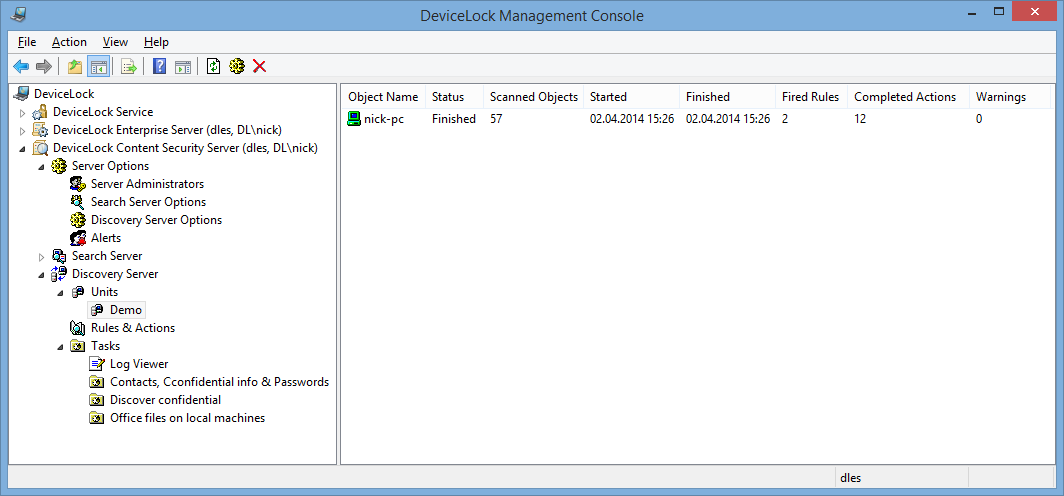Click the gray Forward arrow toolbar button

coord(43,66)
